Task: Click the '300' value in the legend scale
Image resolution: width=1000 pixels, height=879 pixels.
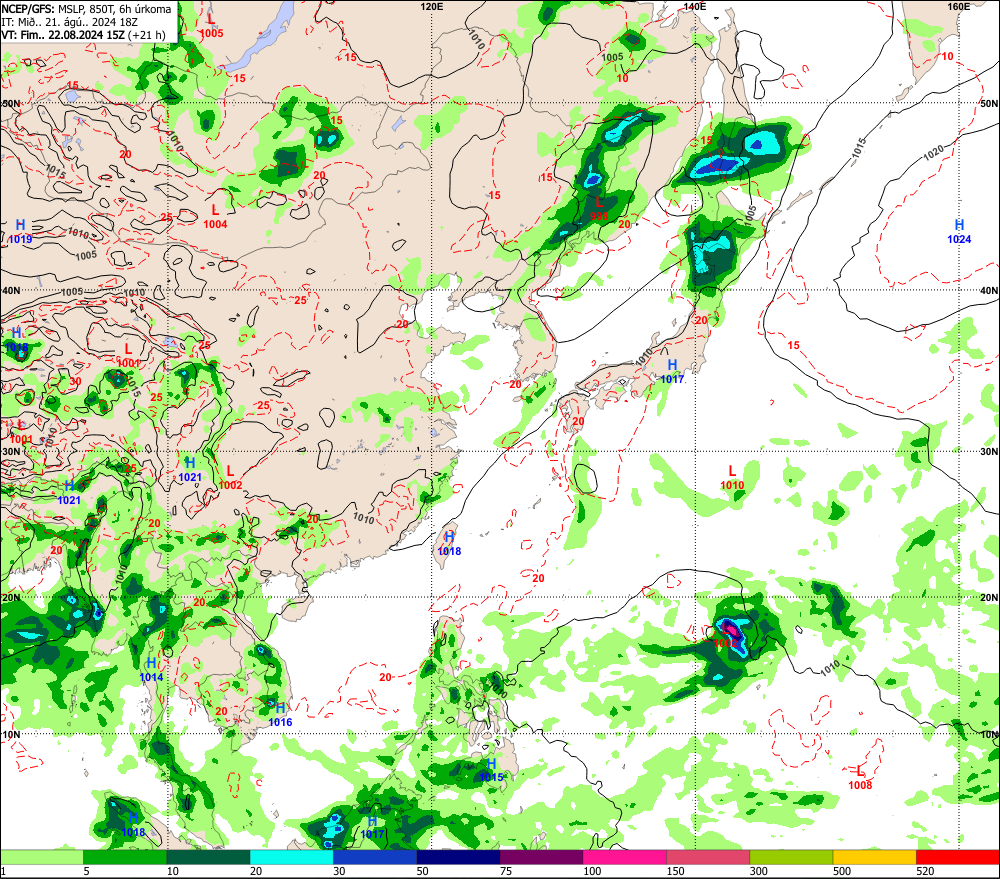Action: click(758, 871)
